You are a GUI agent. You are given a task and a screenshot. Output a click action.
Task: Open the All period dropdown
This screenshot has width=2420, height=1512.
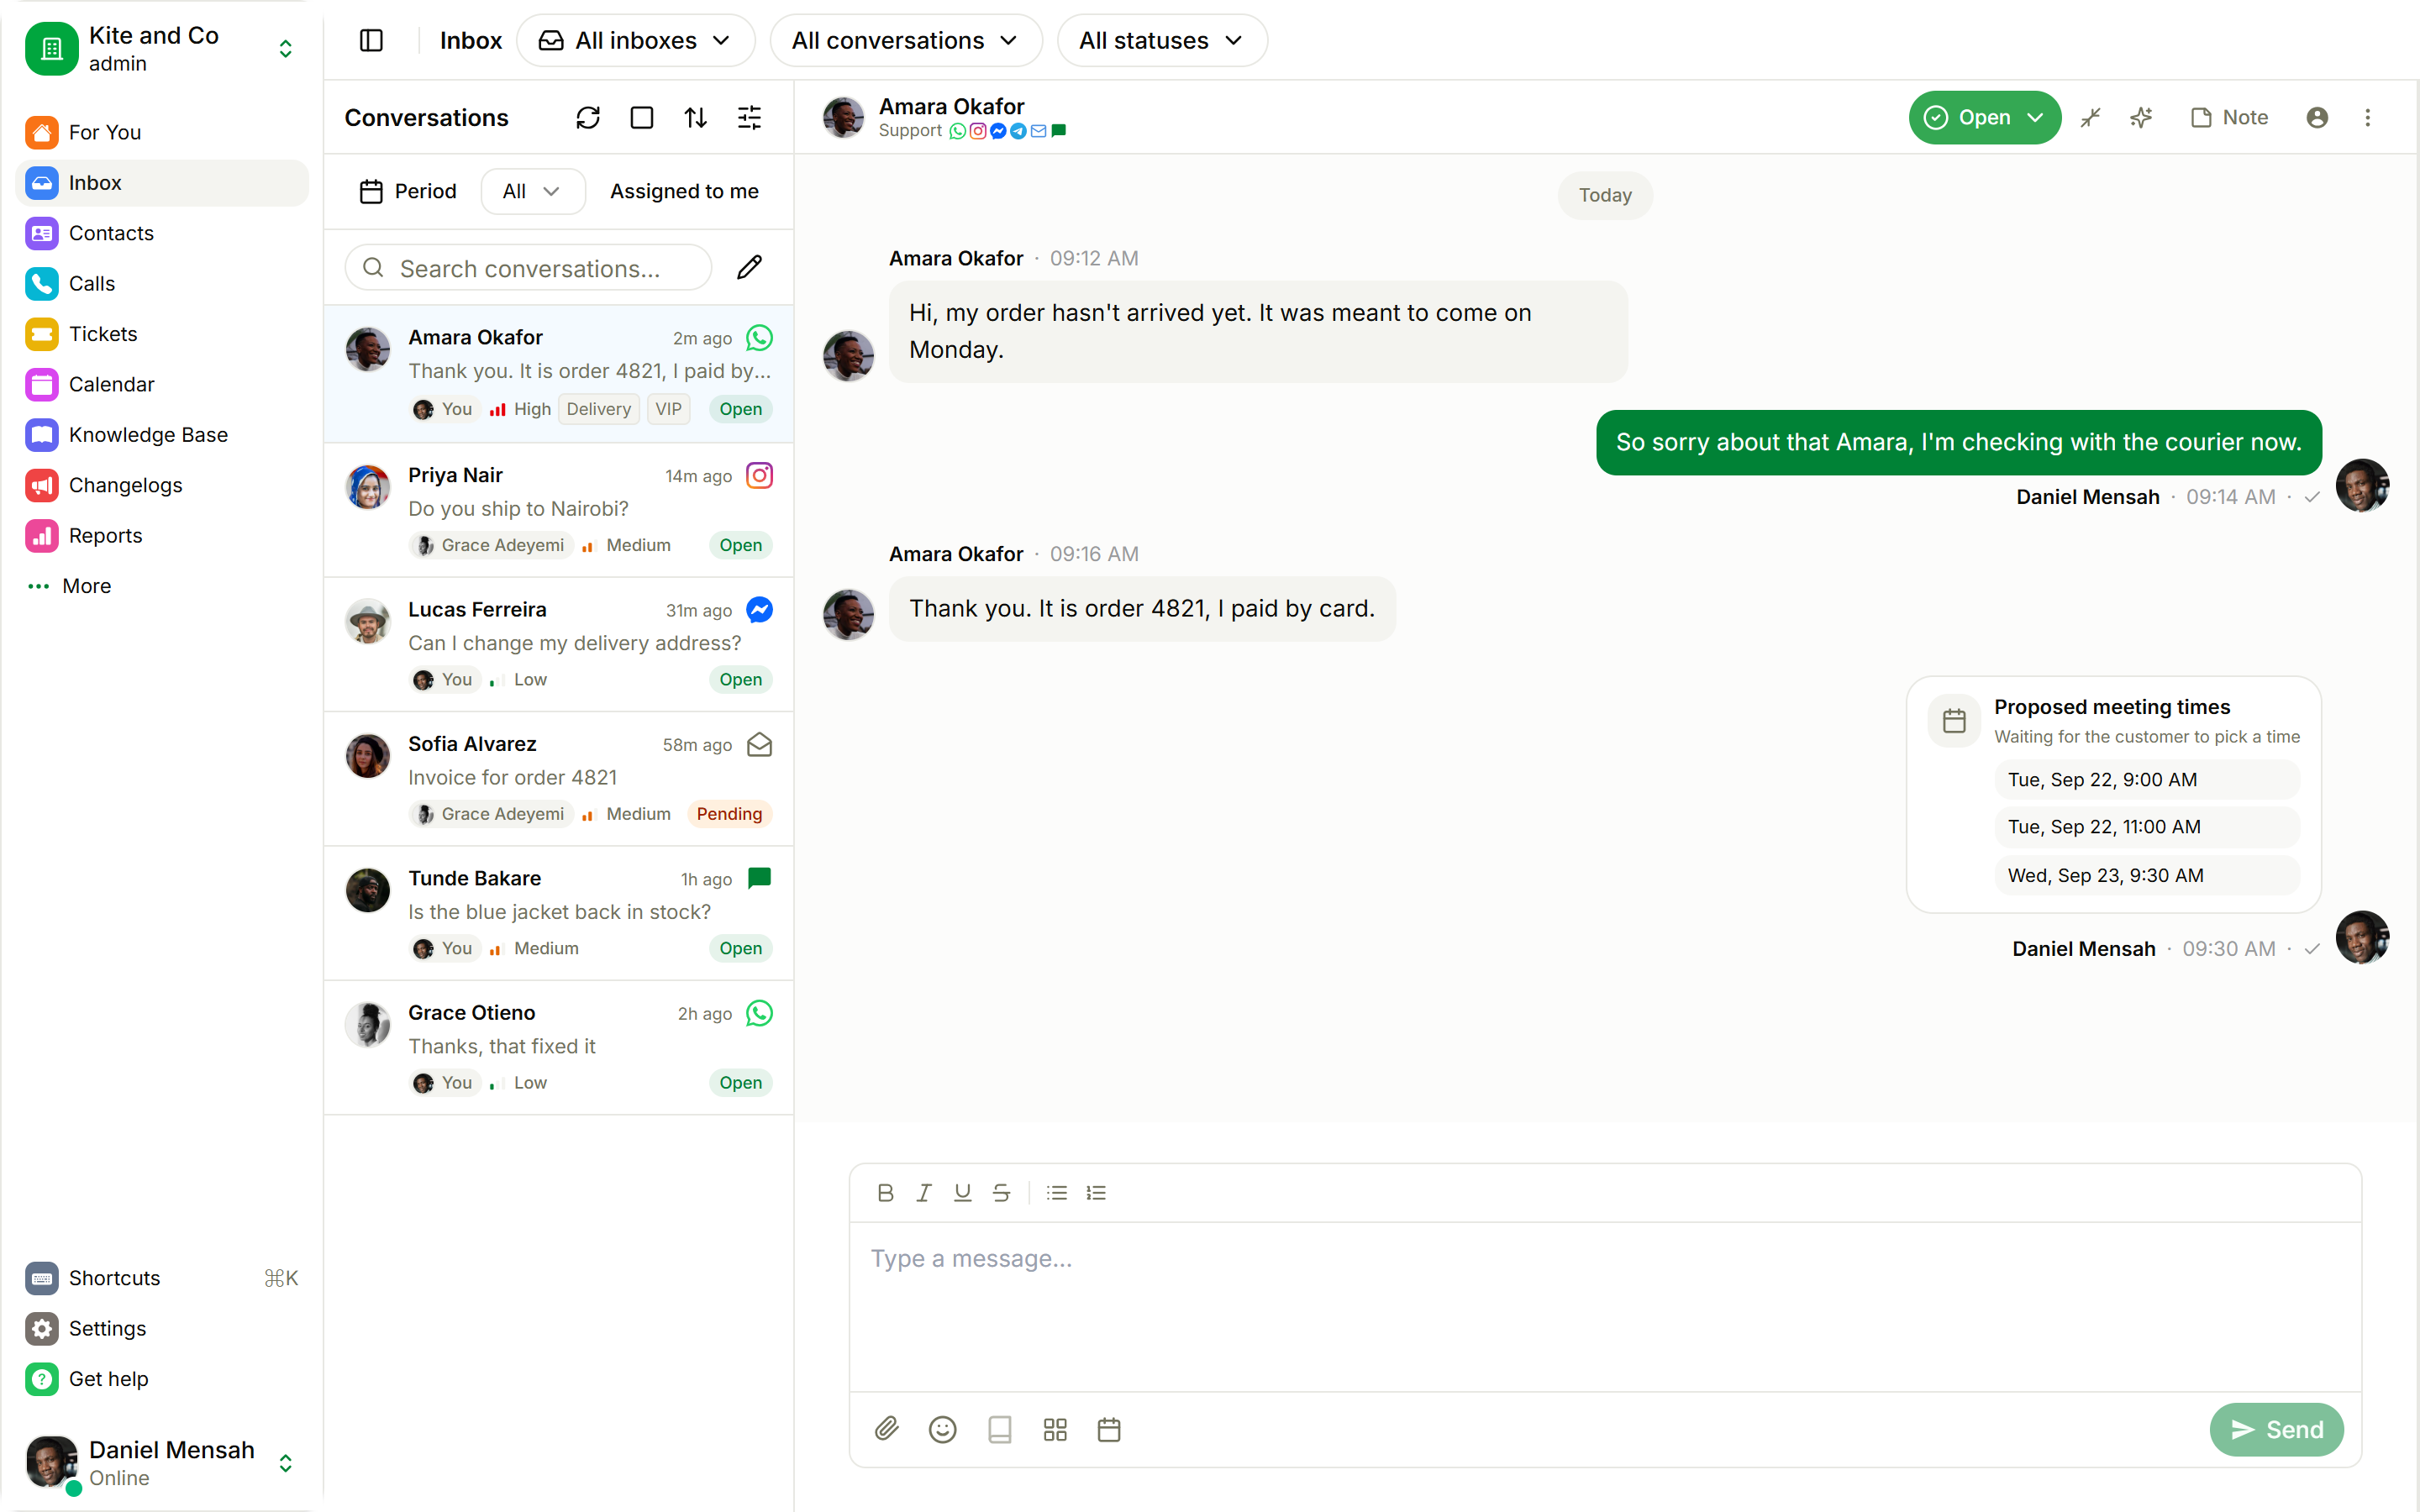tap(533, 191)
